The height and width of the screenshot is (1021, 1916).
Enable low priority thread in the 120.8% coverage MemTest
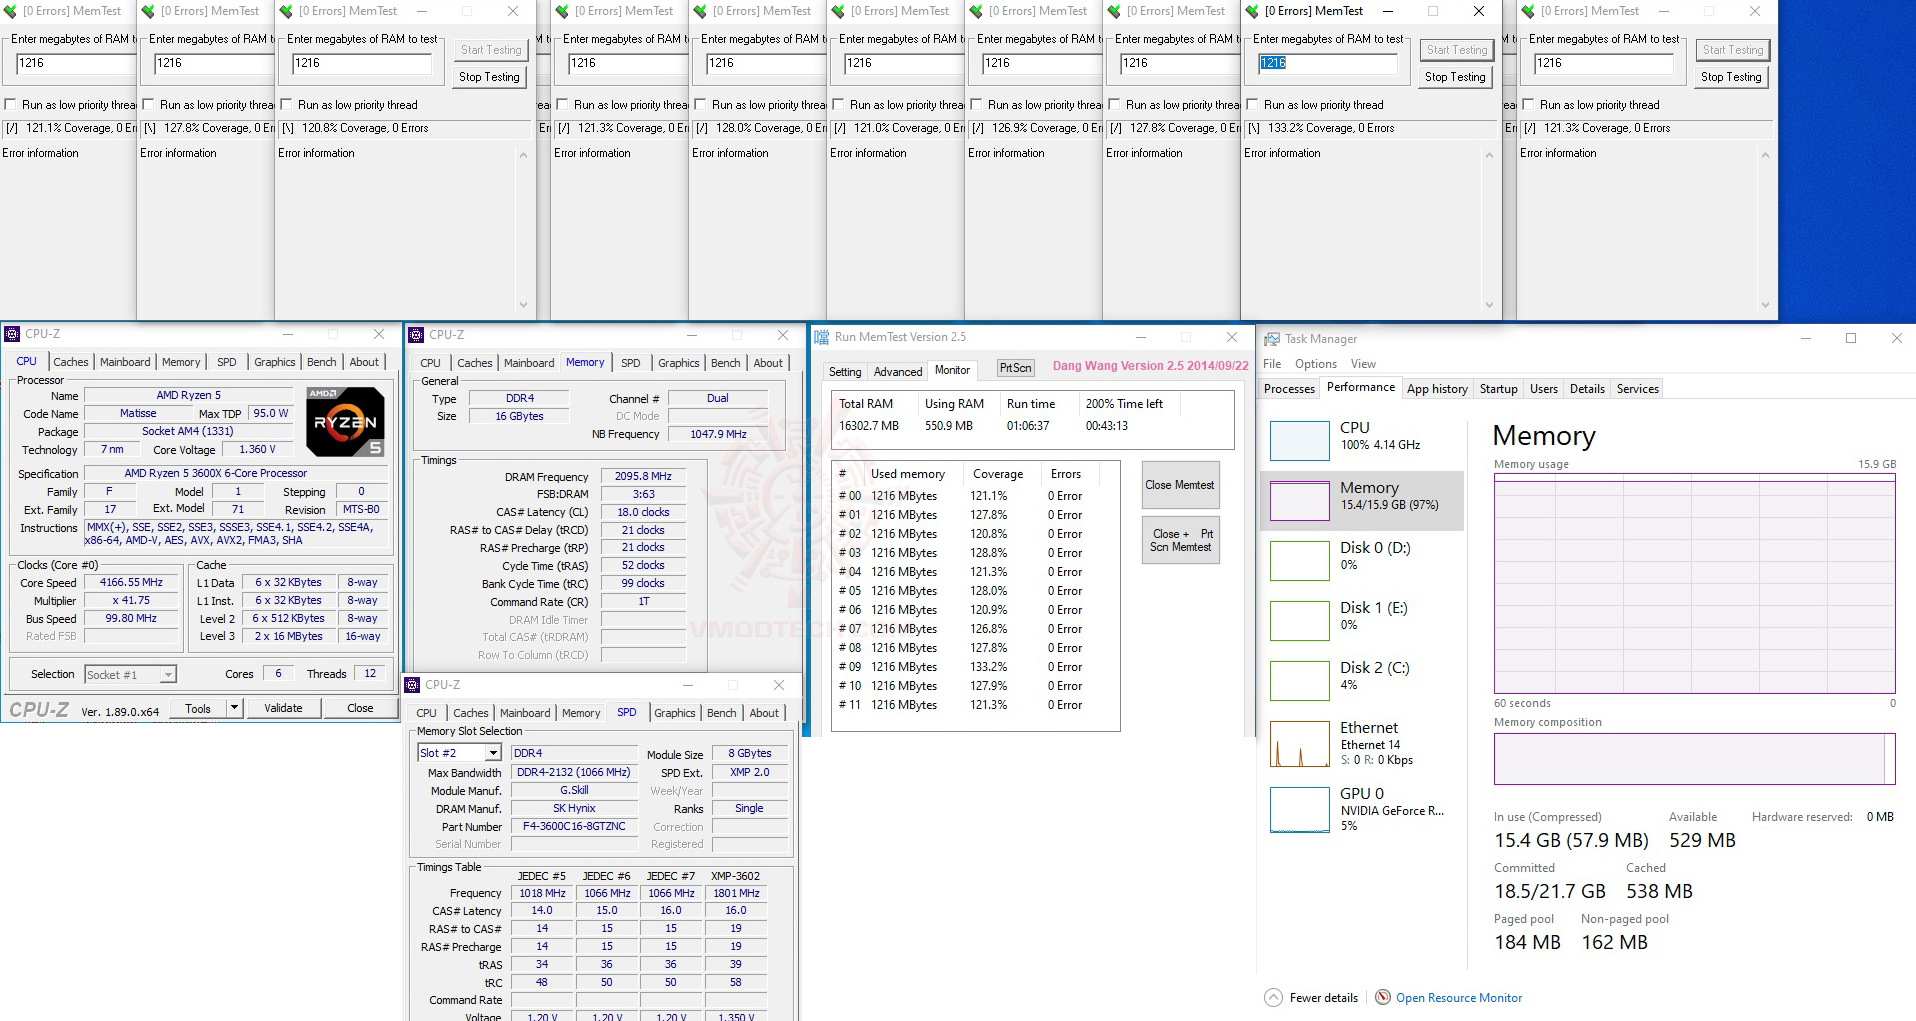click(x=286, y=105)
